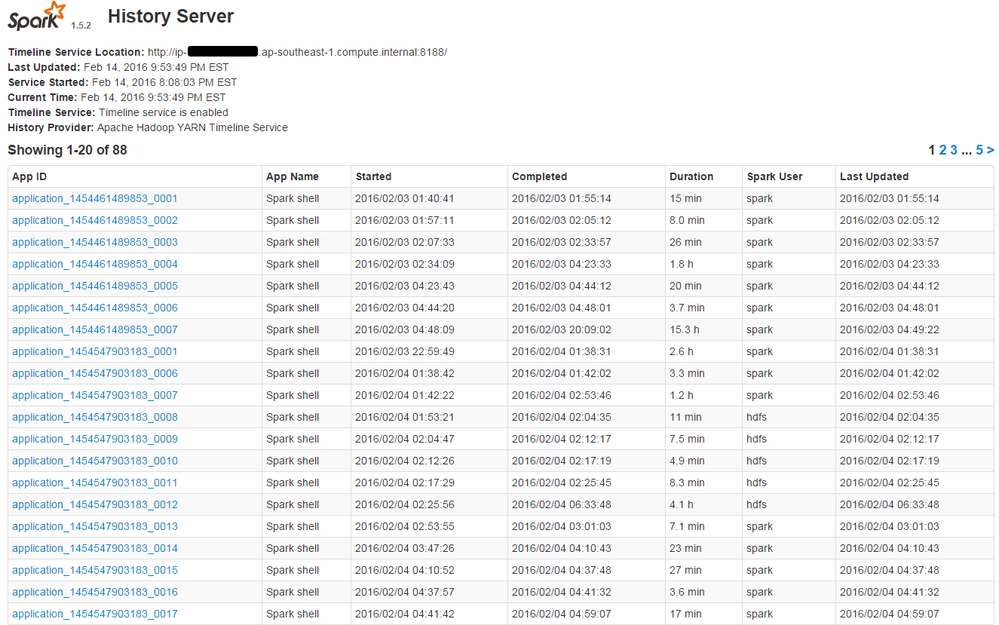Open application_1454461489853_0002

click(94, 220)
